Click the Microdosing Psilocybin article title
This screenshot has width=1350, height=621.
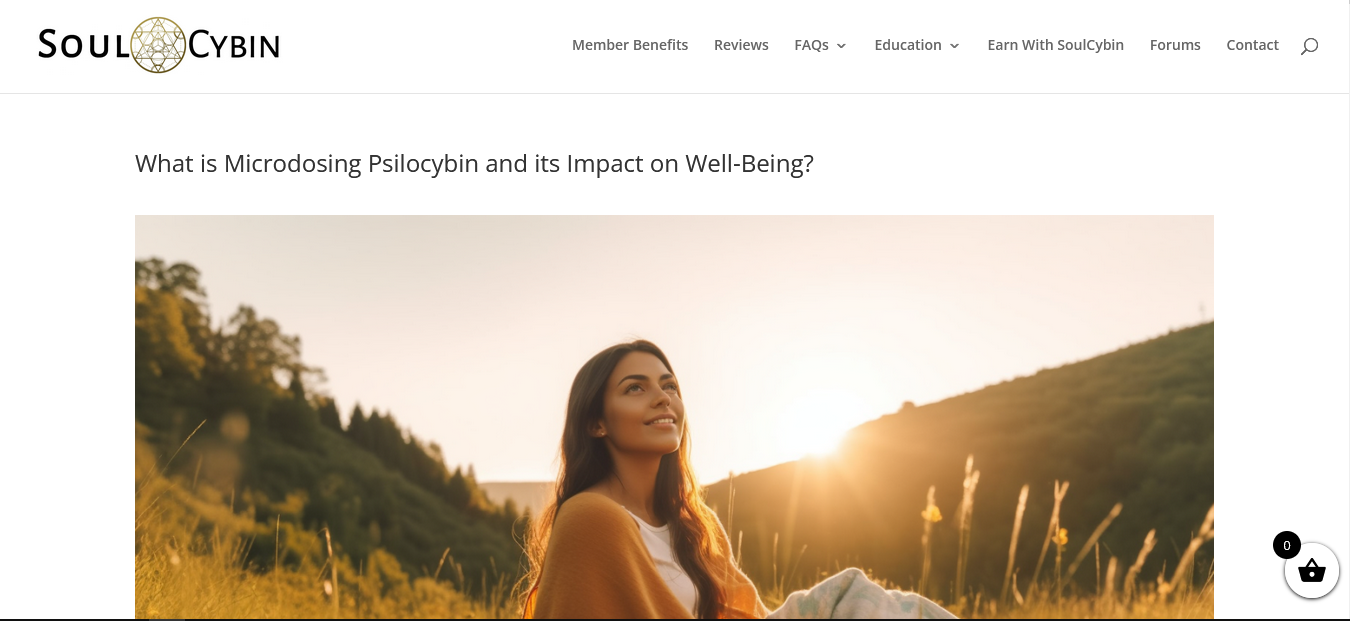[x=474, y=163]
